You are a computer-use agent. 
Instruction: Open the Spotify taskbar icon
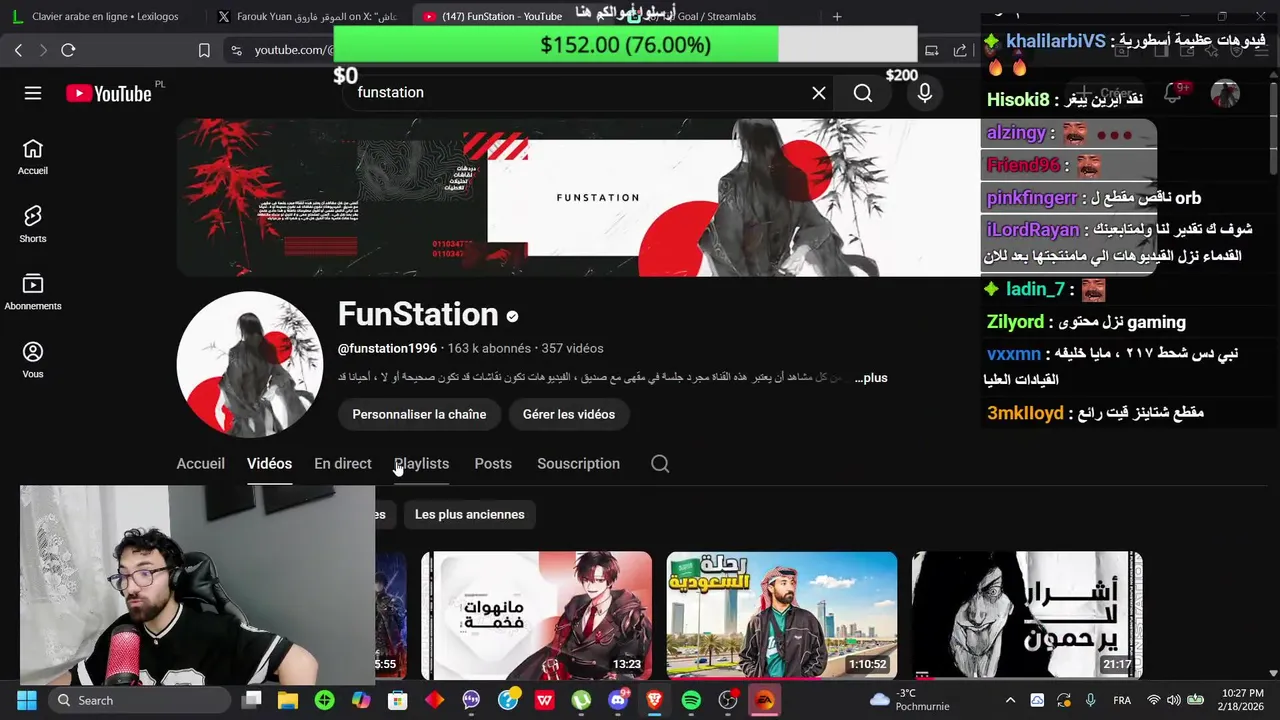[691, 700]
